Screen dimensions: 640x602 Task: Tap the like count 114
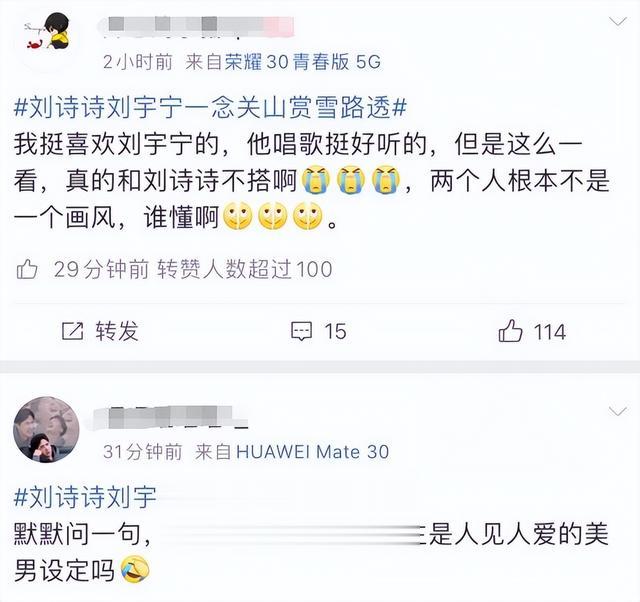[550, 331]
